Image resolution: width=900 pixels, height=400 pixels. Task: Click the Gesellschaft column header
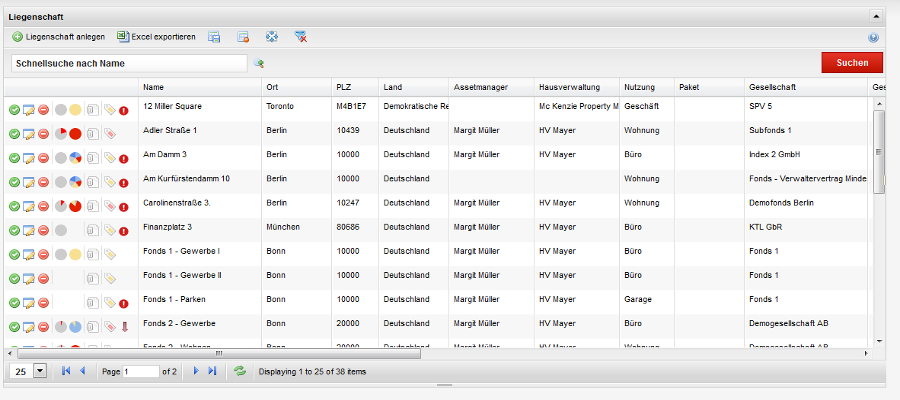pos(805,87)
